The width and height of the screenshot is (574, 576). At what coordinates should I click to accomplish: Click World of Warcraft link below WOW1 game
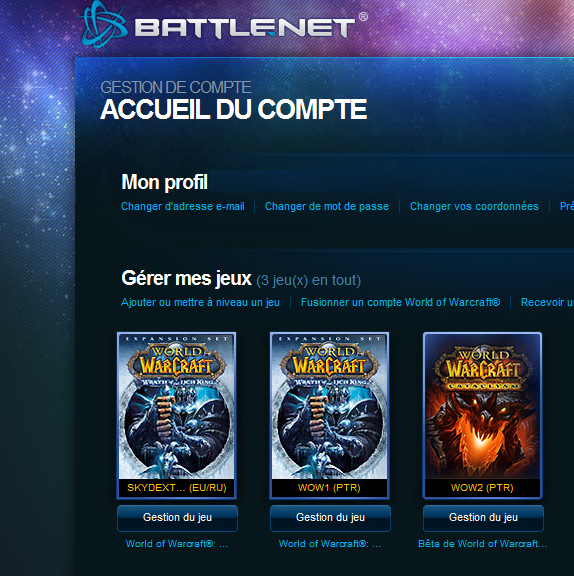click(330, 544)
